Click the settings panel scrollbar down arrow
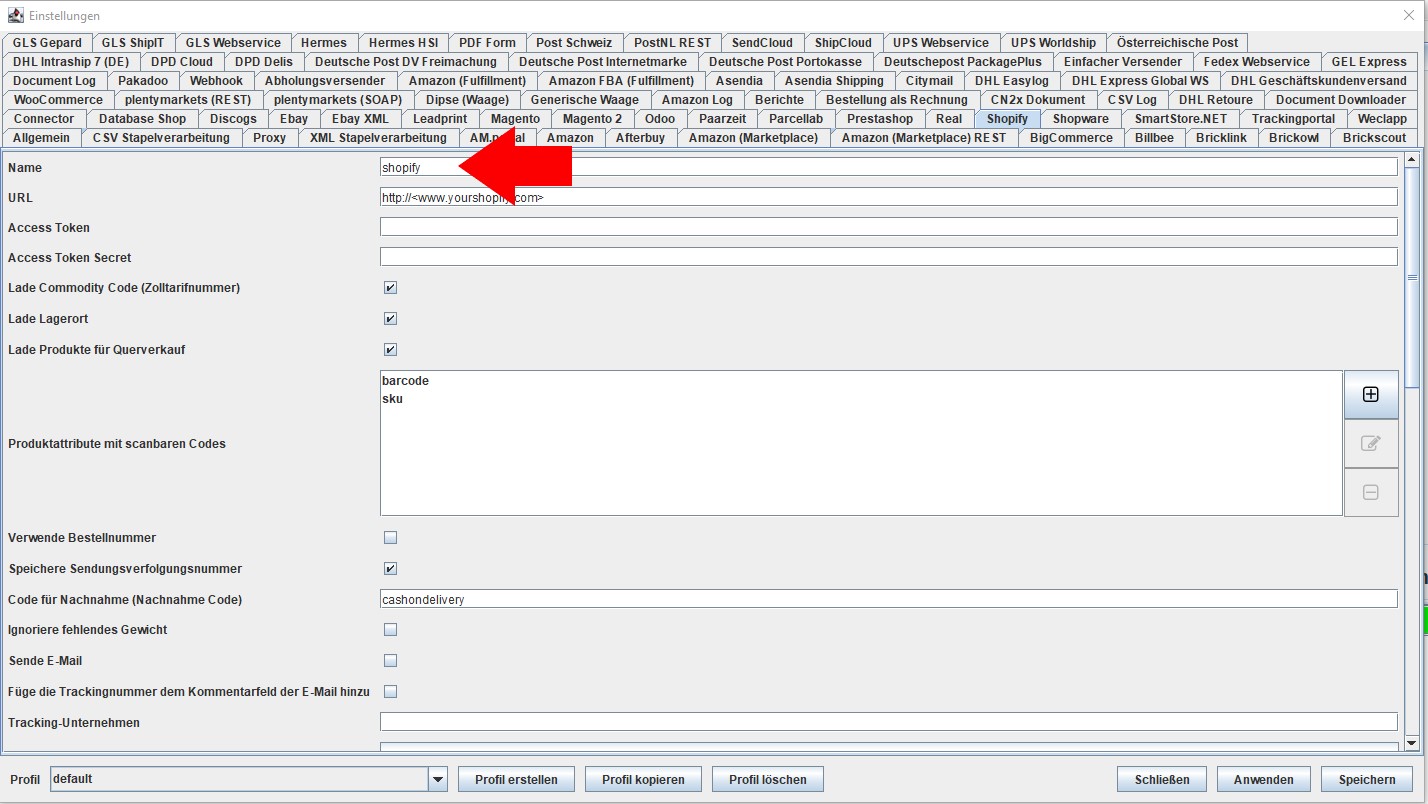Image resolution: width=1428 pixels, height=804 pixels. click(x=1412, y=742)
